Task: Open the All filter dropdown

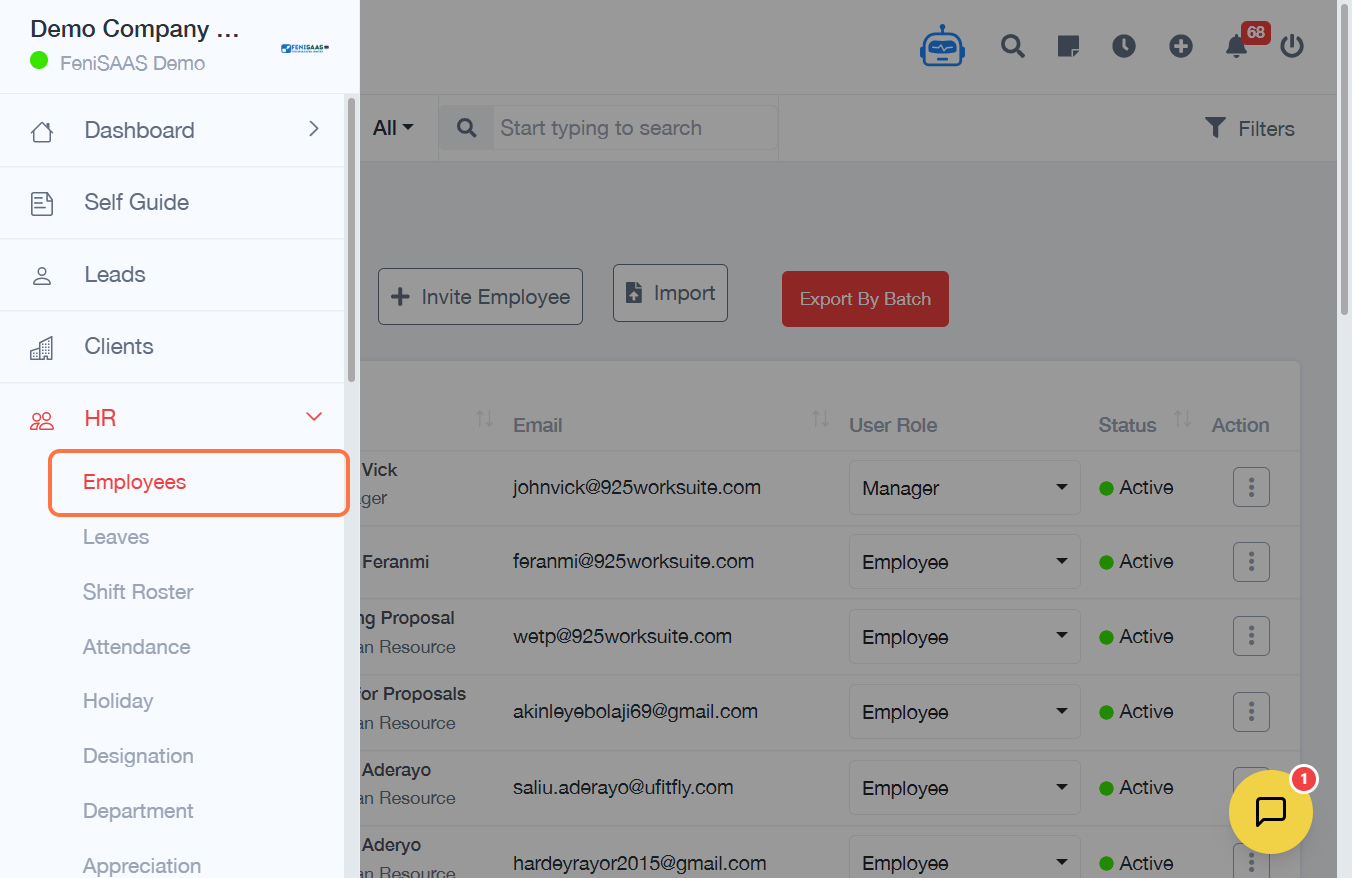Action: pos(393,128)
